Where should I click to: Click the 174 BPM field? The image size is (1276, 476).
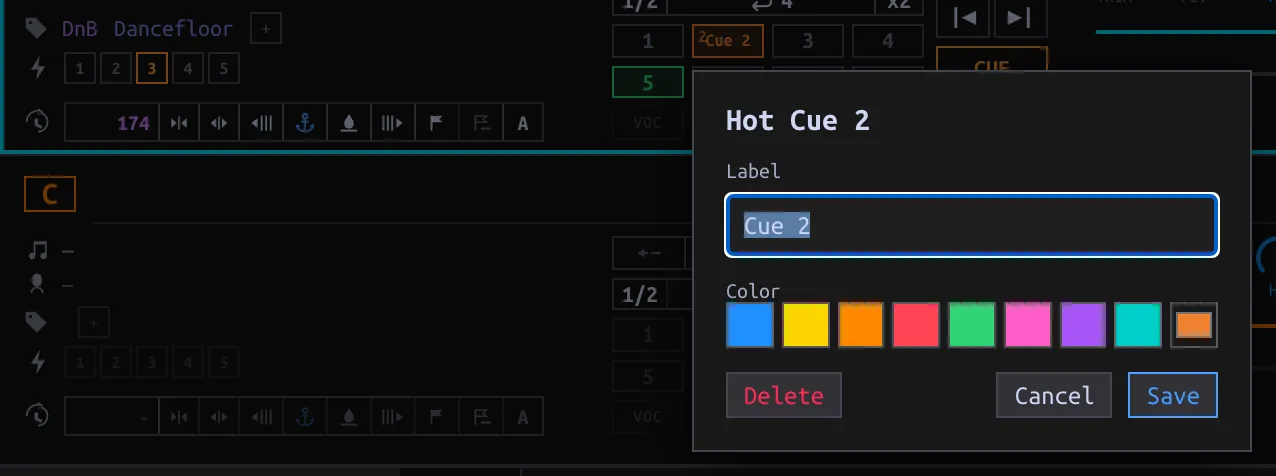113,123
